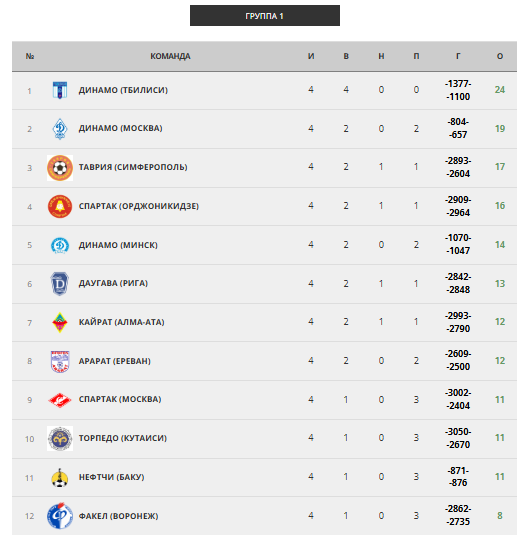Click the Динамо (Тбилиси) club logo

[x=60, y=90]
